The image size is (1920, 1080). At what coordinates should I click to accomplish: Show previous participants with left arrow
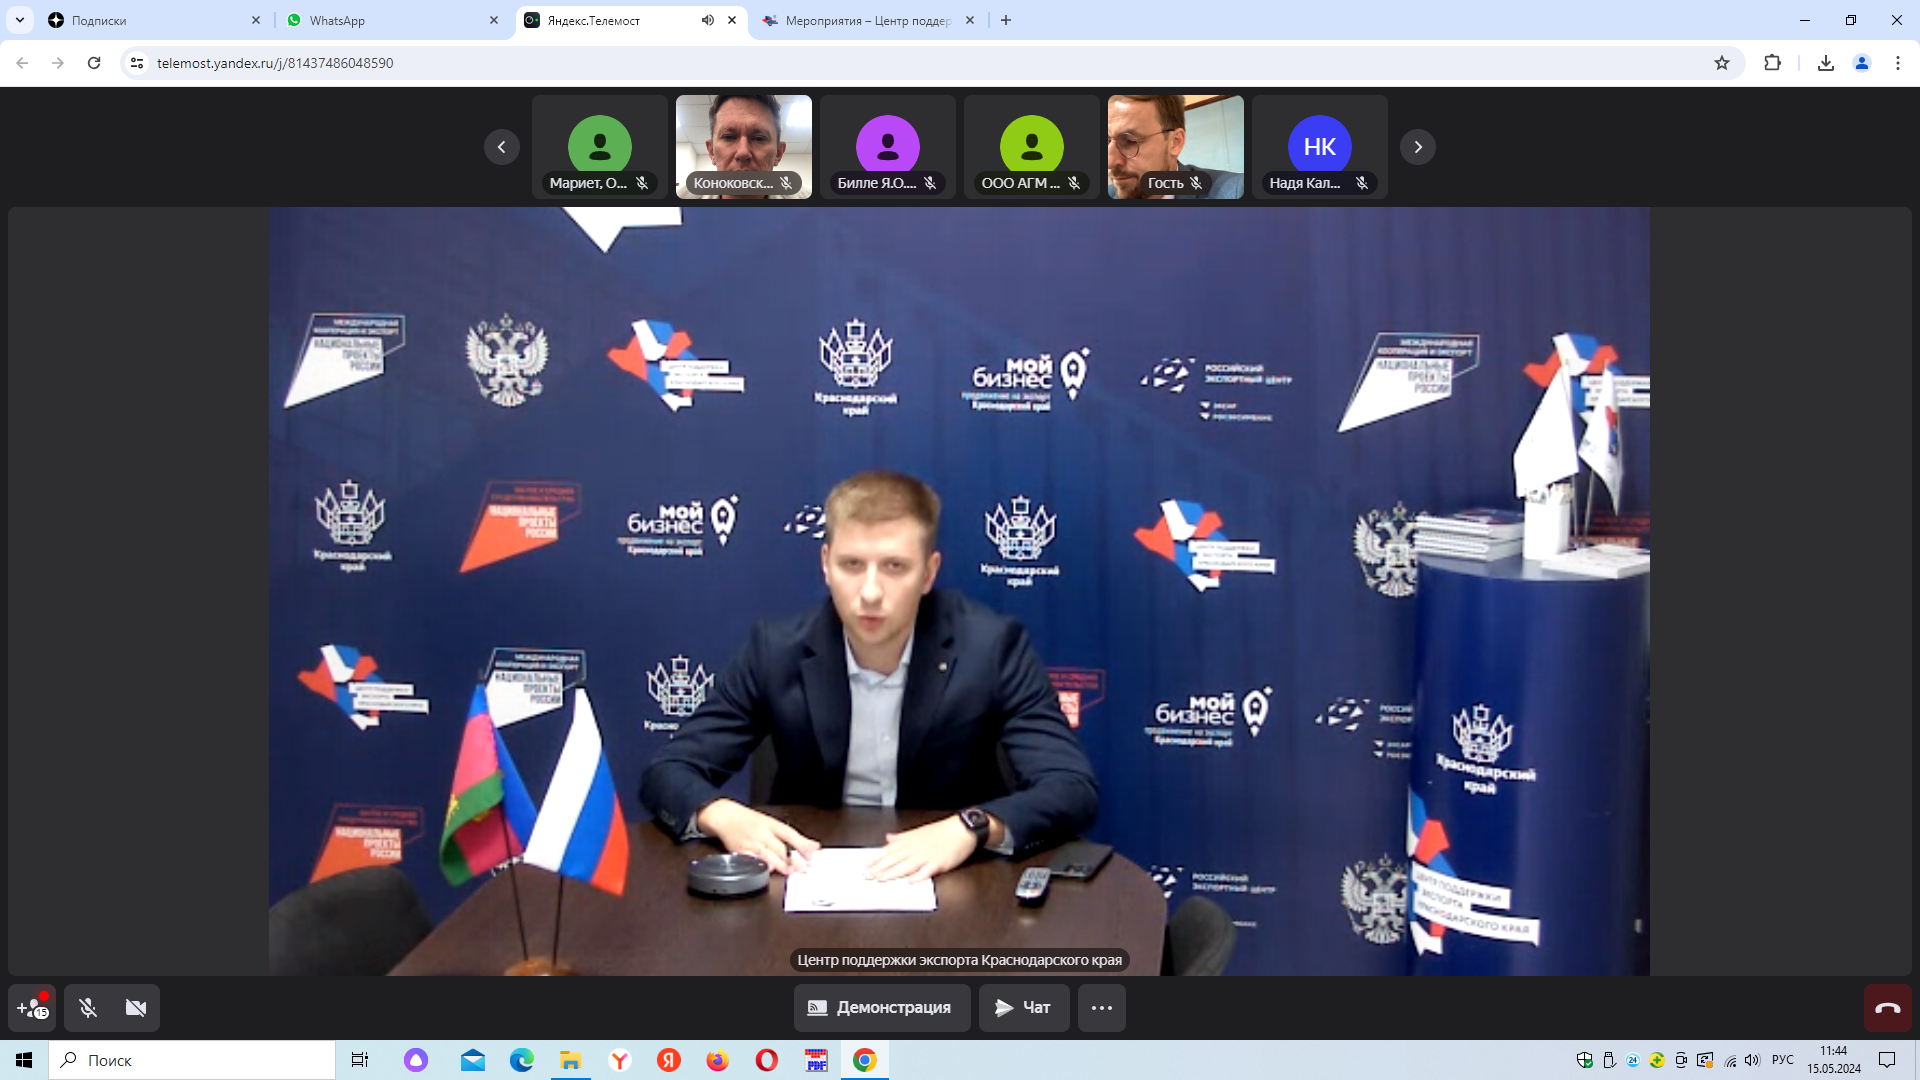click(x=502, y=147)
